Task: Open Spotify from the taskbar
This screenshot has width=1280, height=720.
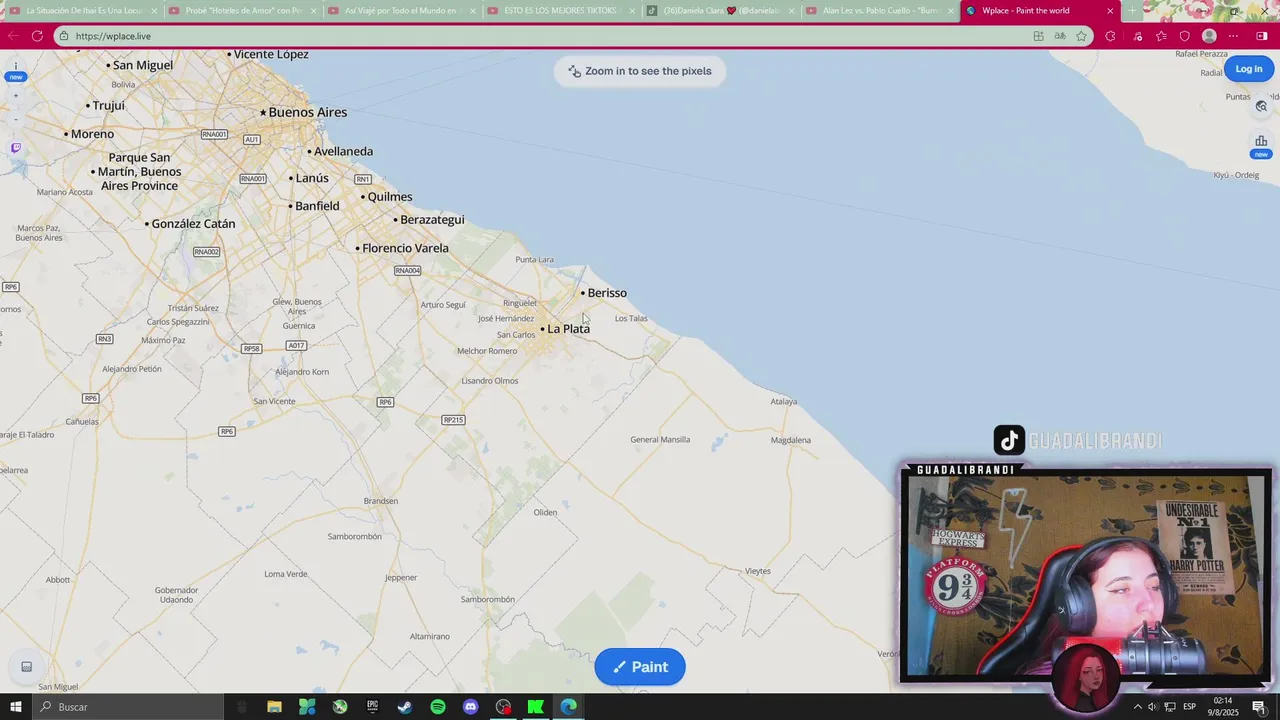Action: (x=438, y=707)
